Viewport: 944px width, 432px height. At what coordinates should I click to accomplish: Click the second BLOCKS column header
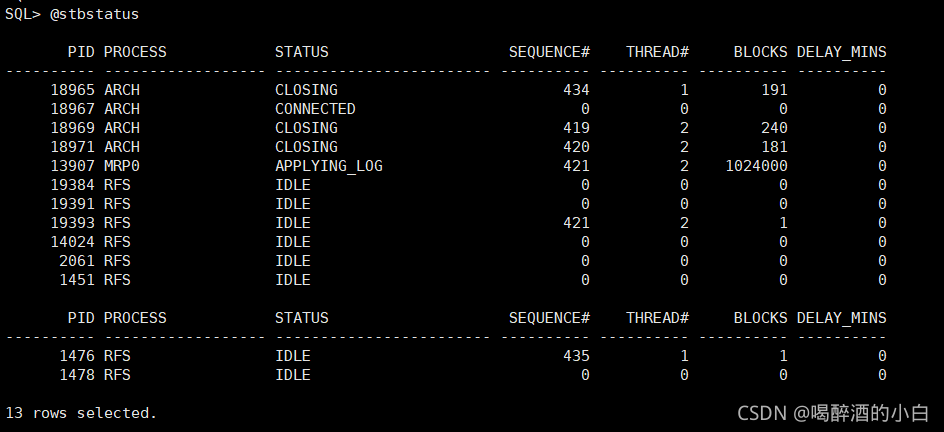[x=760, y=318]
